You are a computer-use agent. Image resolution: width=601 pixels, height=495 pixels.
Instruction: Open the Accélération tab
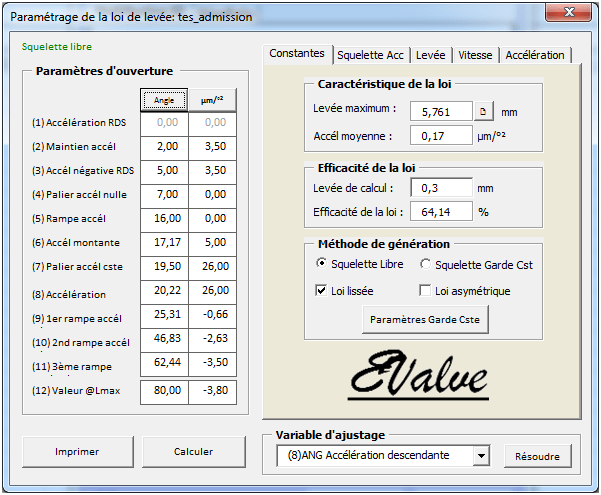[535, 55]
